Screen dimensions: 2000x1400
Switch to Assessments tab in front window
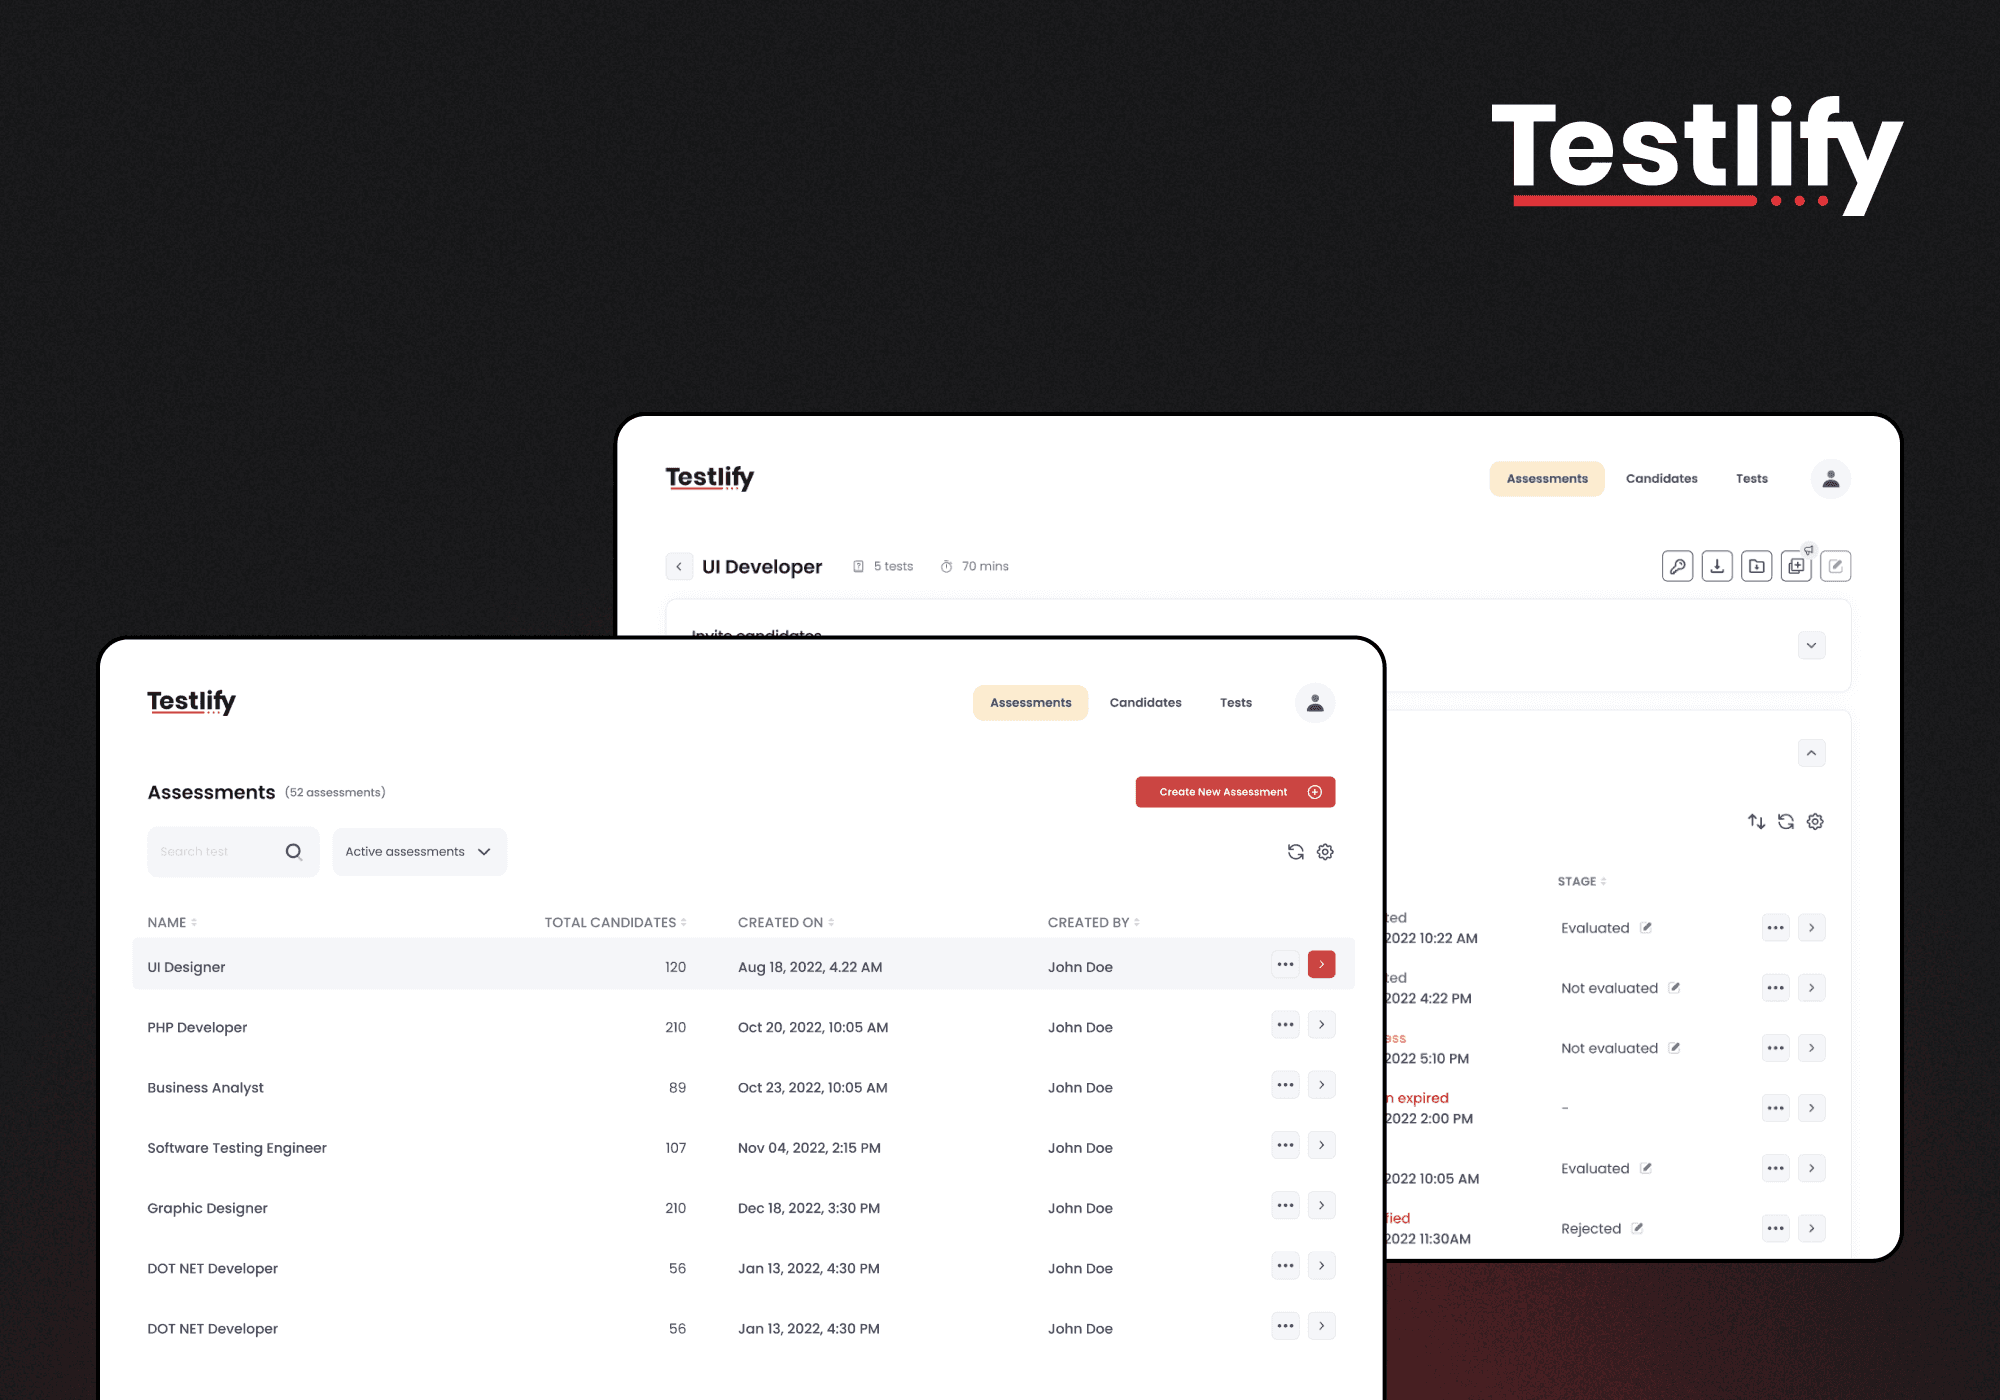pyautogui.click(x=1031, y=703)
